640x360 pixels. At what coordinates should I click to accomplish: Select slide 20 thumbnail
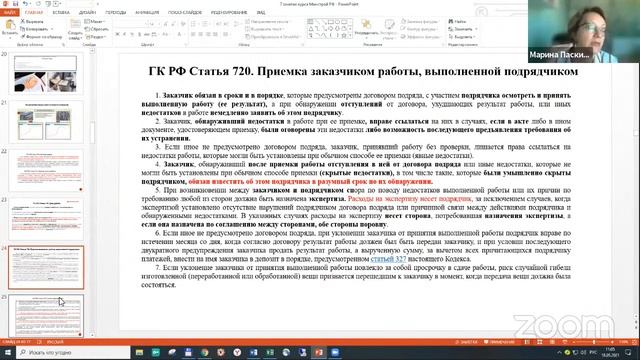[x=46, y=74]
